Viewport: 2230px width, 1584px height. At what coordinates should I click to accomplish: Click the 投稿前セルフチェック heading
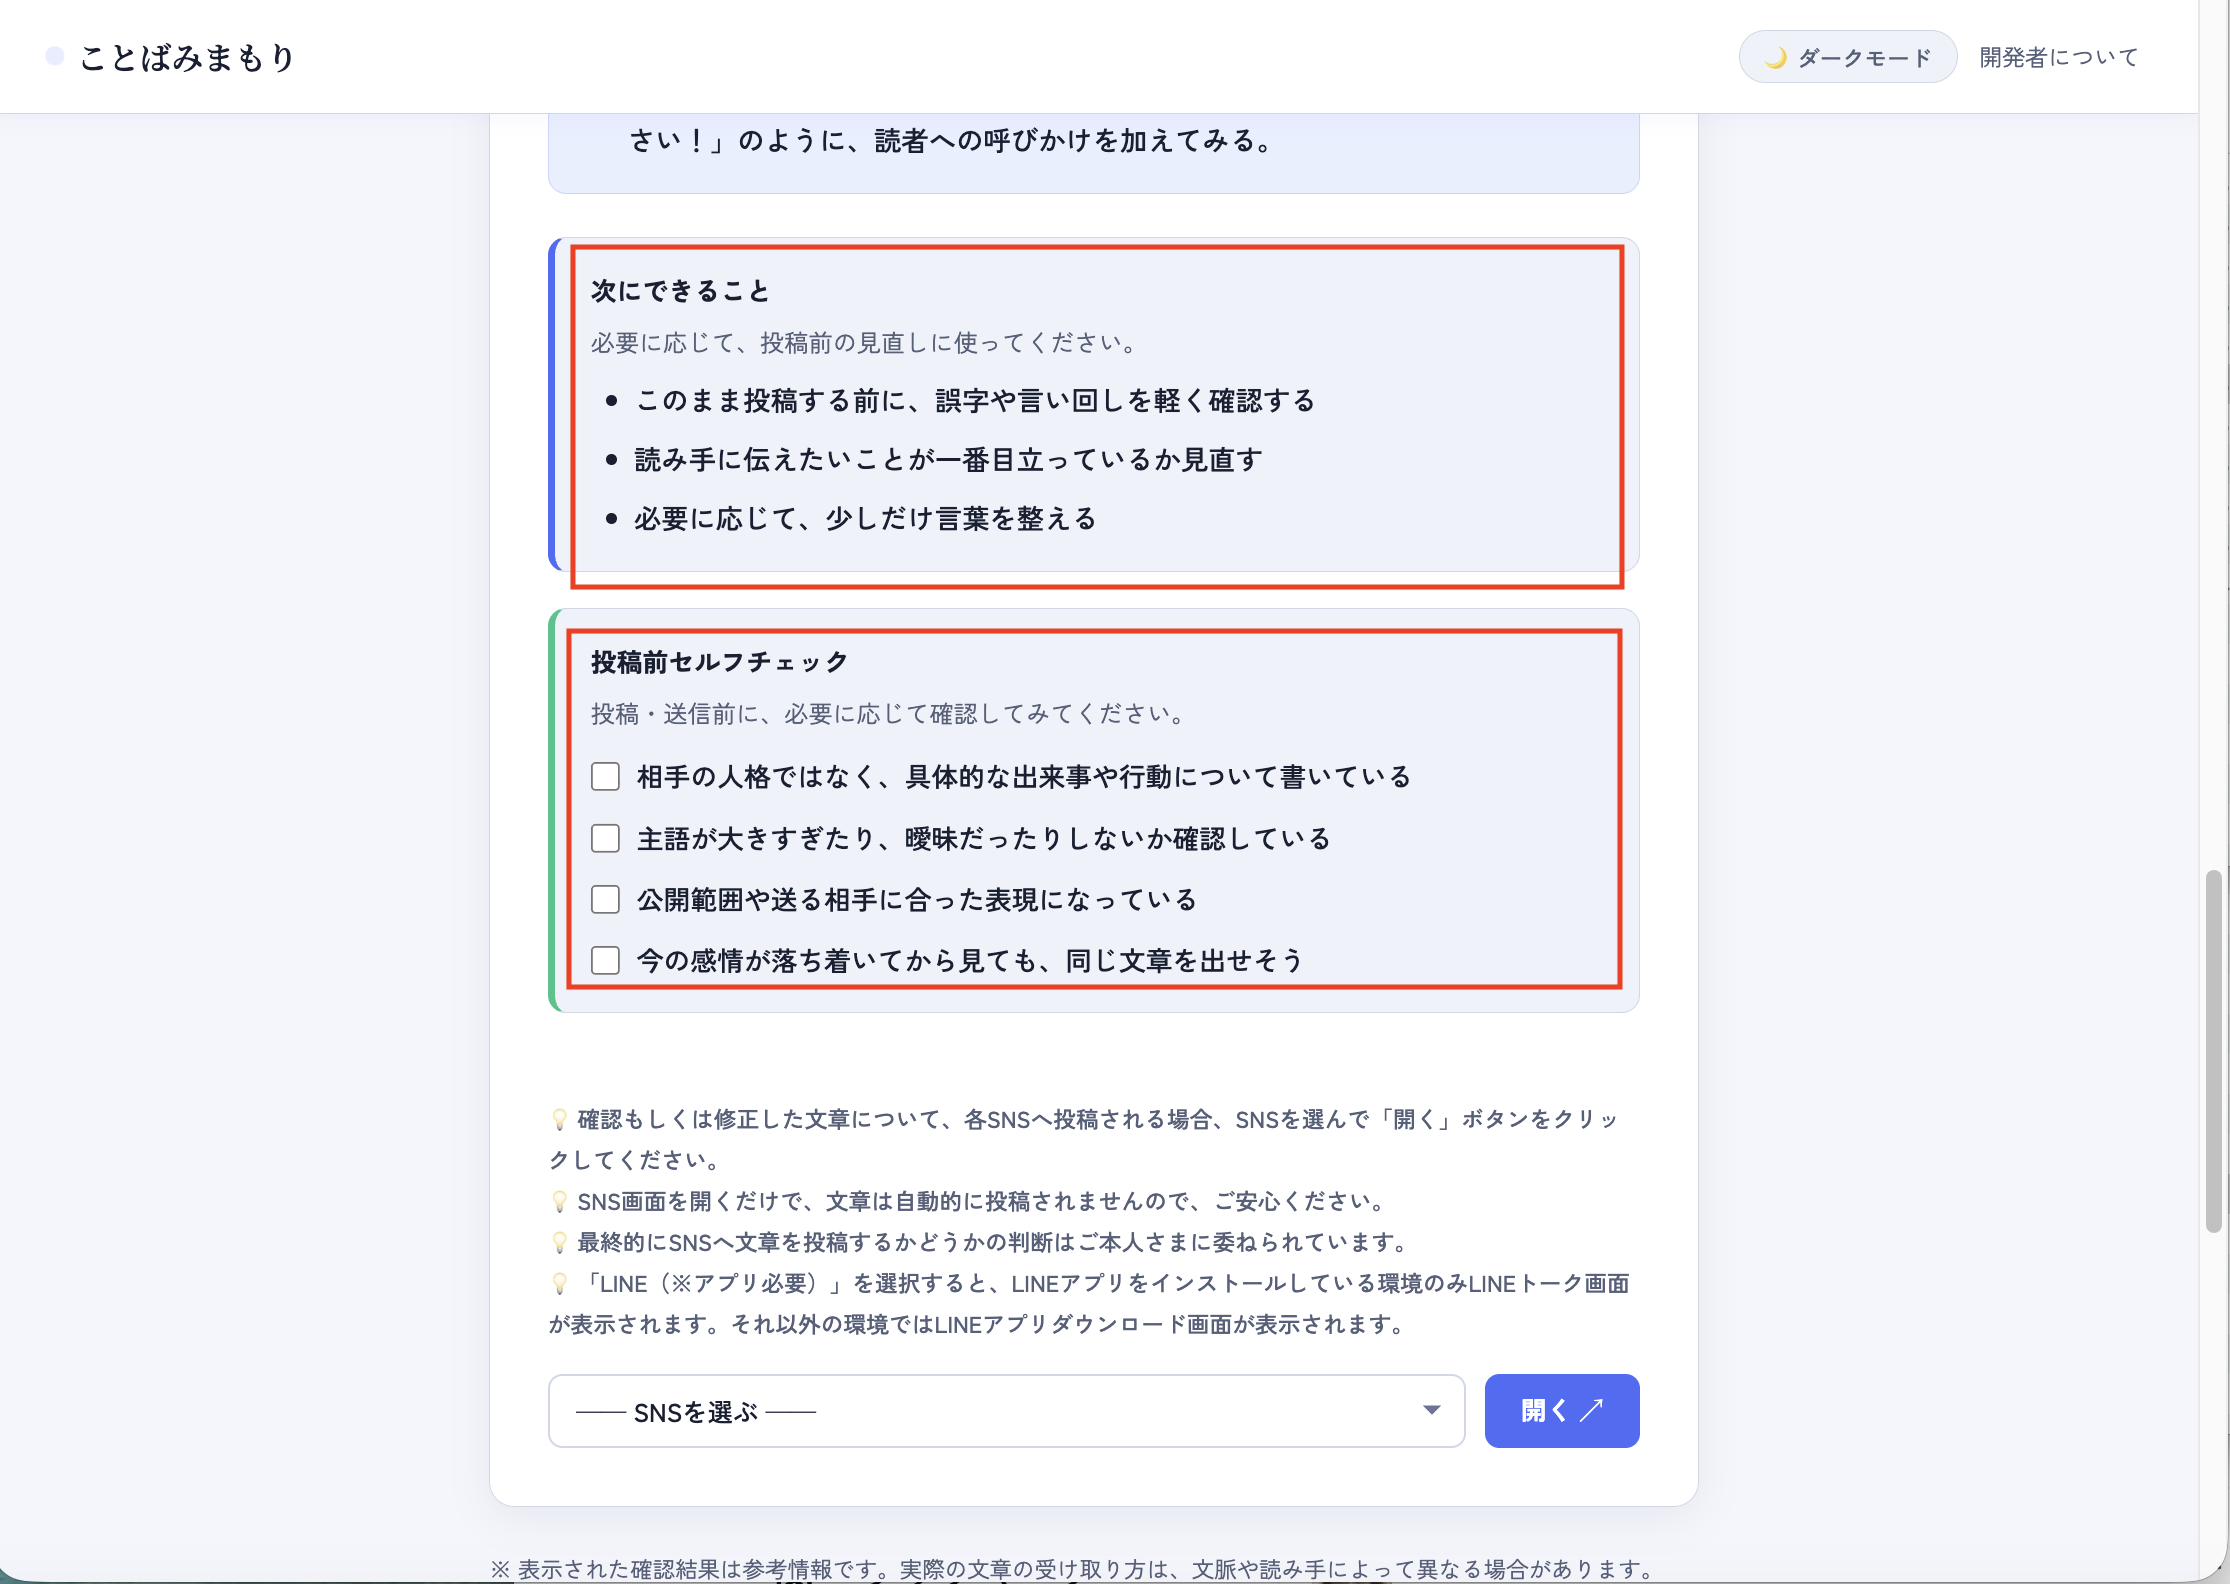tap(719, 662)
